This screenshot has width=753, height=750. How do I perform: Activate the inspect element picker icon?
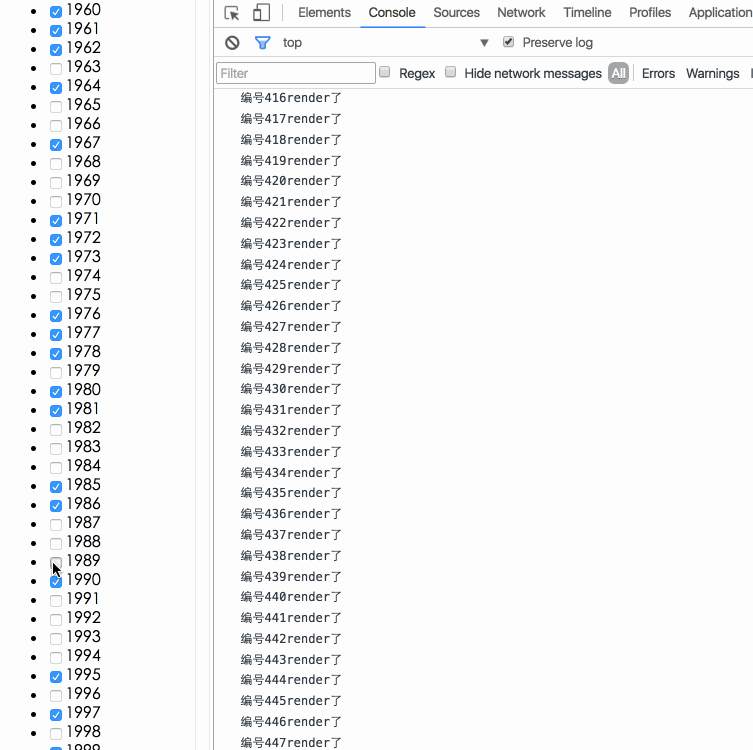point(232,12)
